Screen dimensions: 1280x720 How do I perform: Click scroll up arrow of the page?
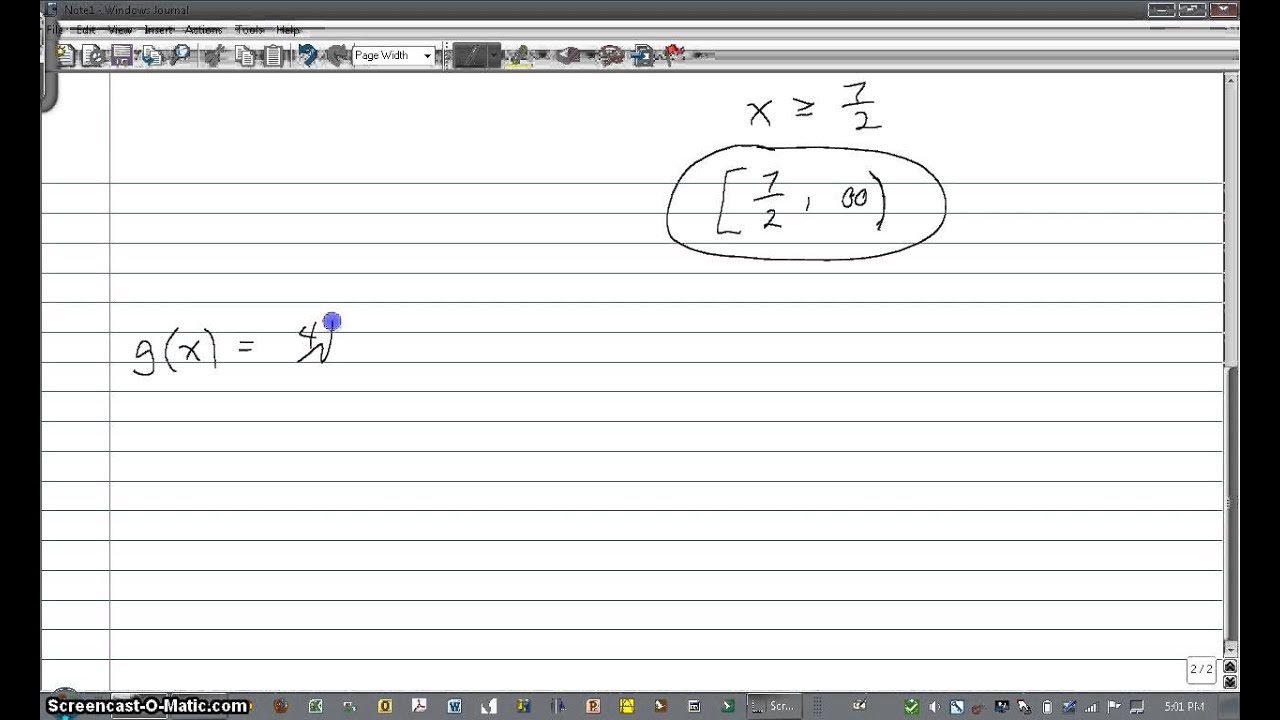point(1232,81)
